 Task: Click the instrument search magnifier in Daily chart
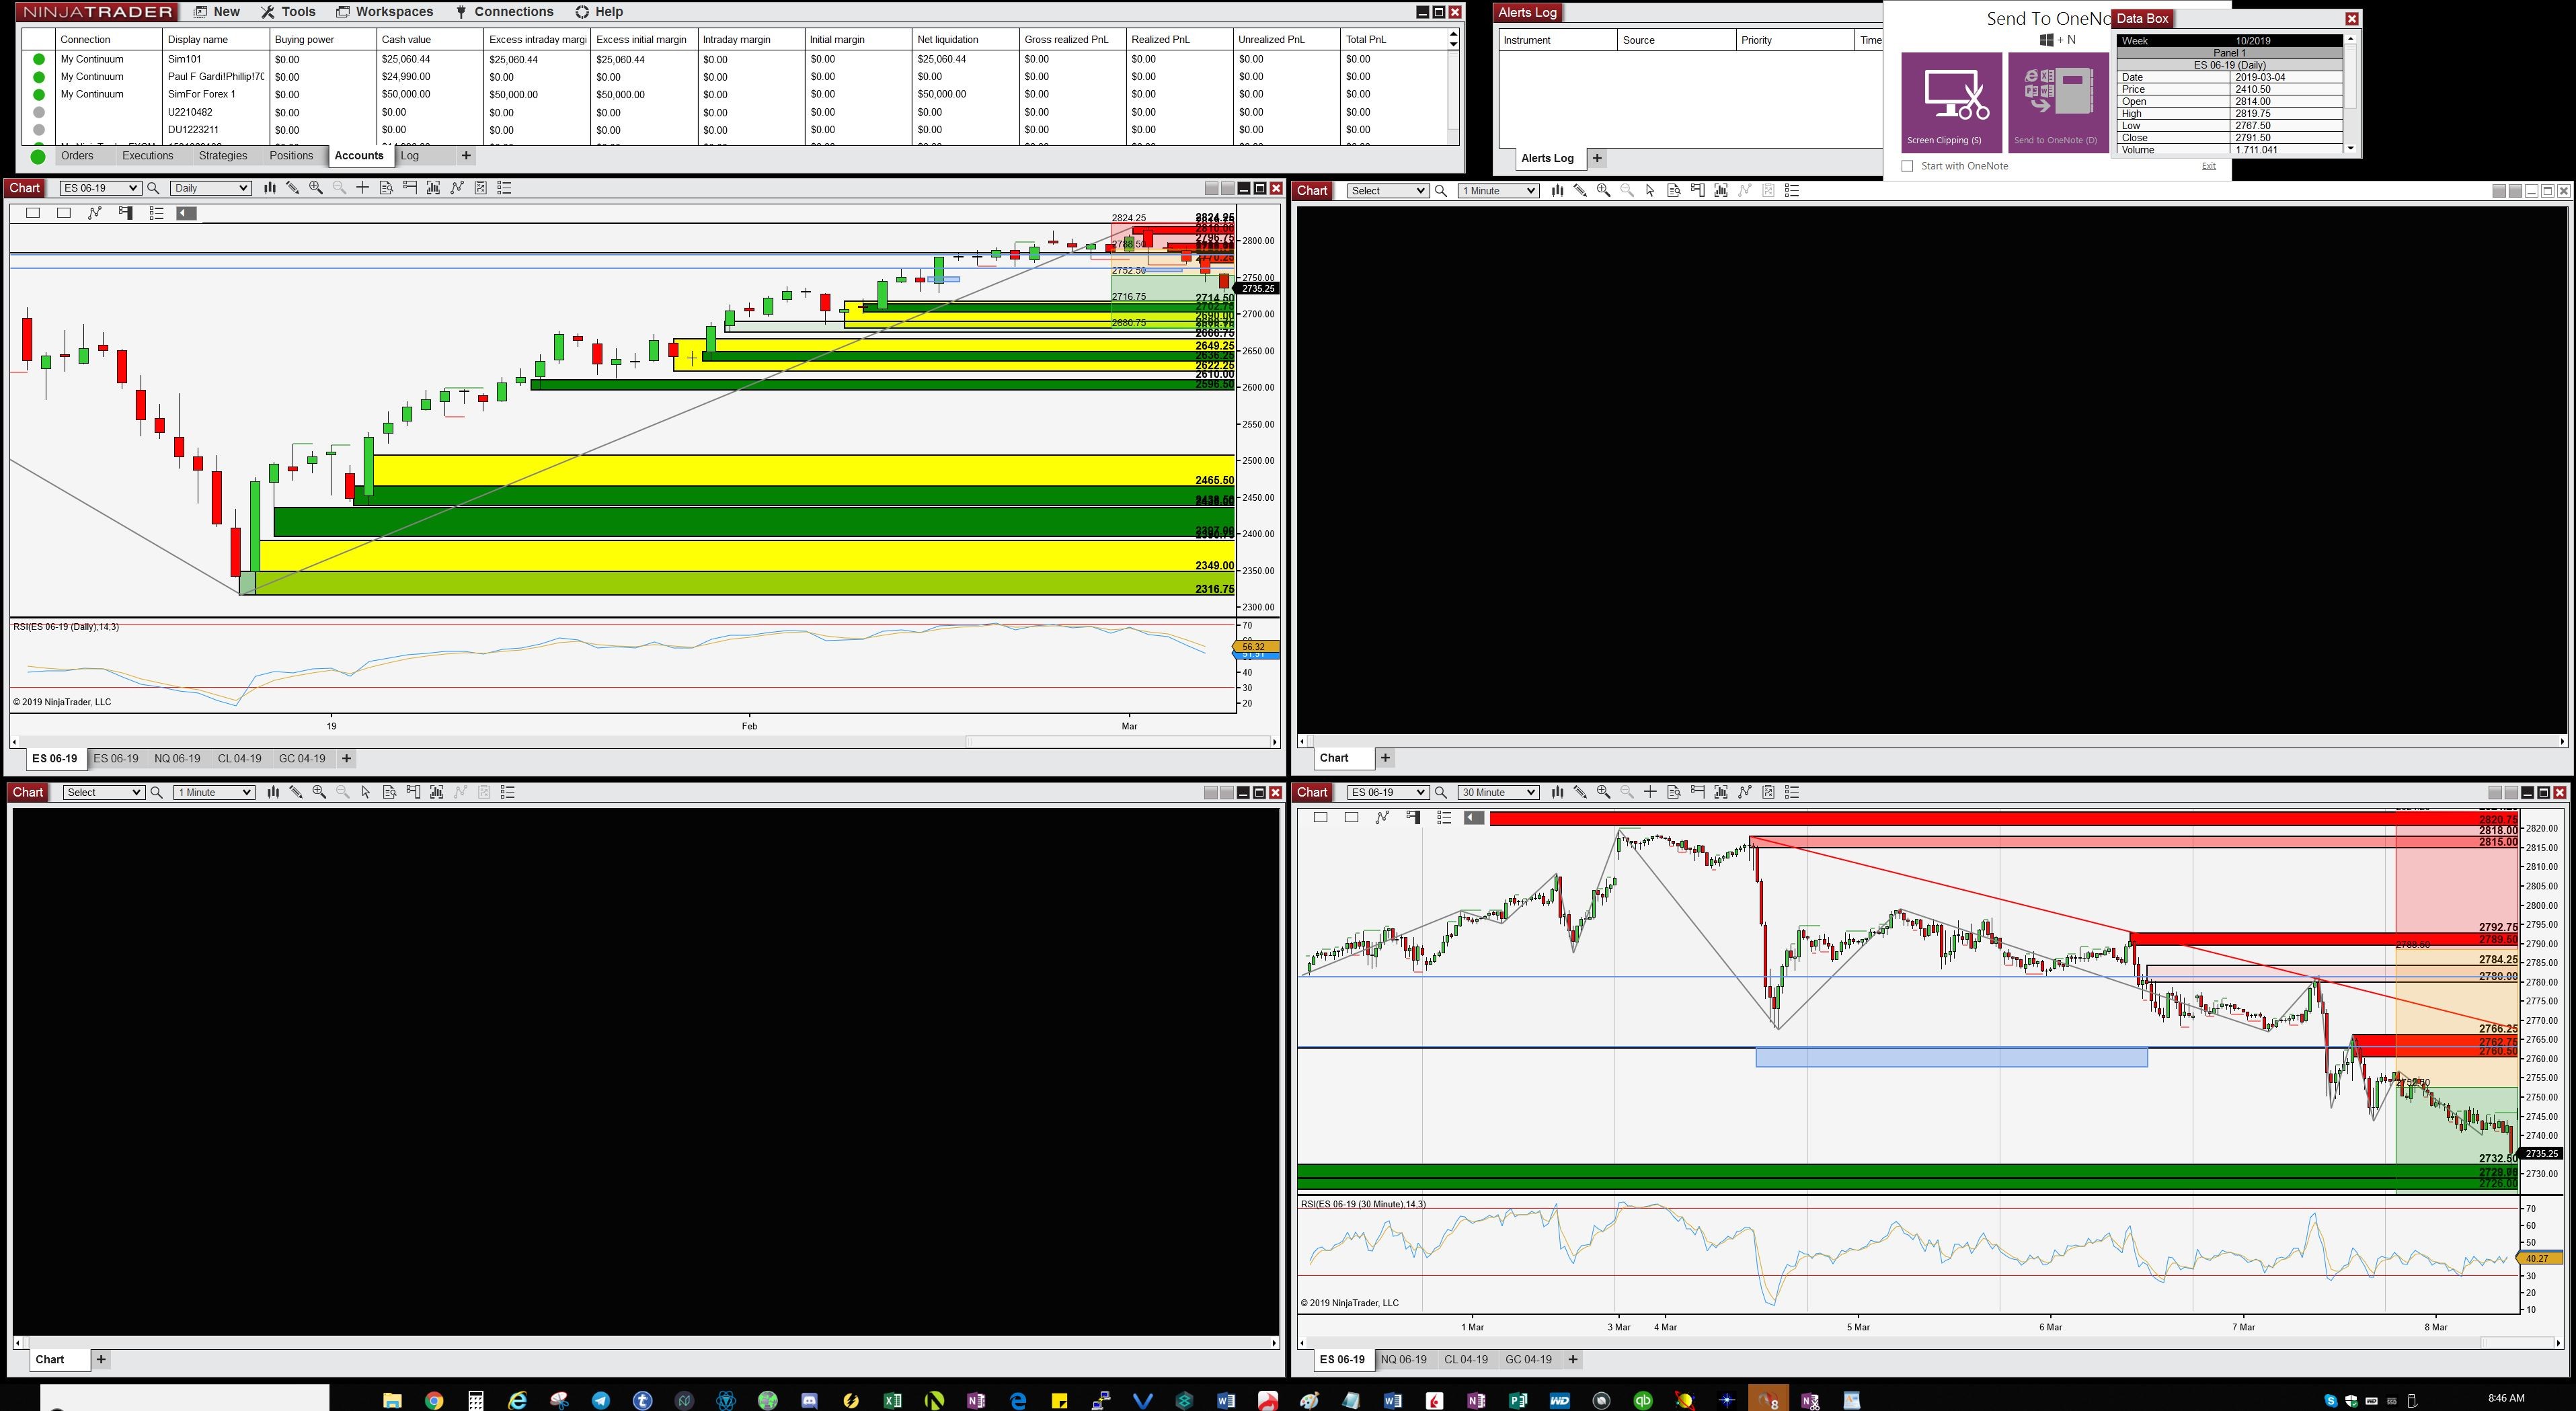coord(153,188)
